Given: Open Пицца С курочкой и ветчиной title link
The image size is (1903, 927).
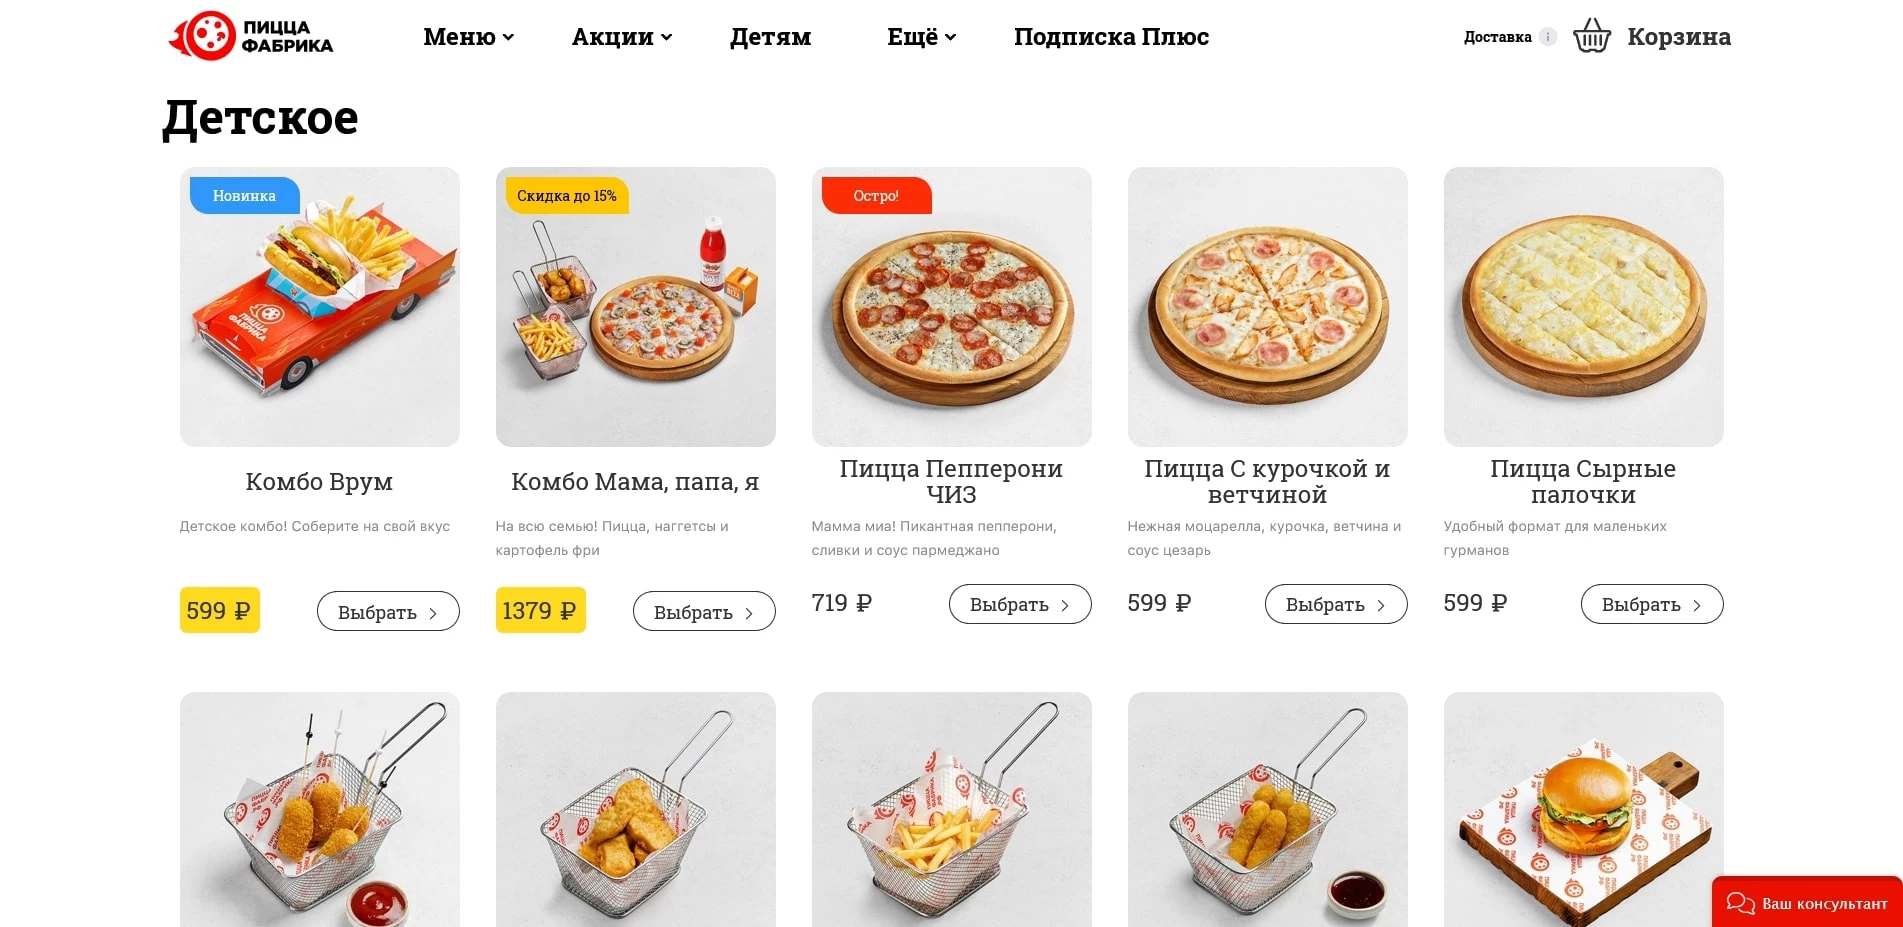Looking at the screenshot, I should [1265, 481].
